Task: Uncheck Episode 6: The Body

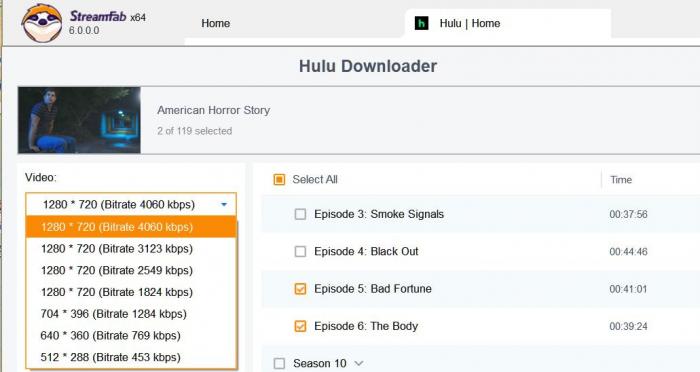Action: tap(300, 326)
